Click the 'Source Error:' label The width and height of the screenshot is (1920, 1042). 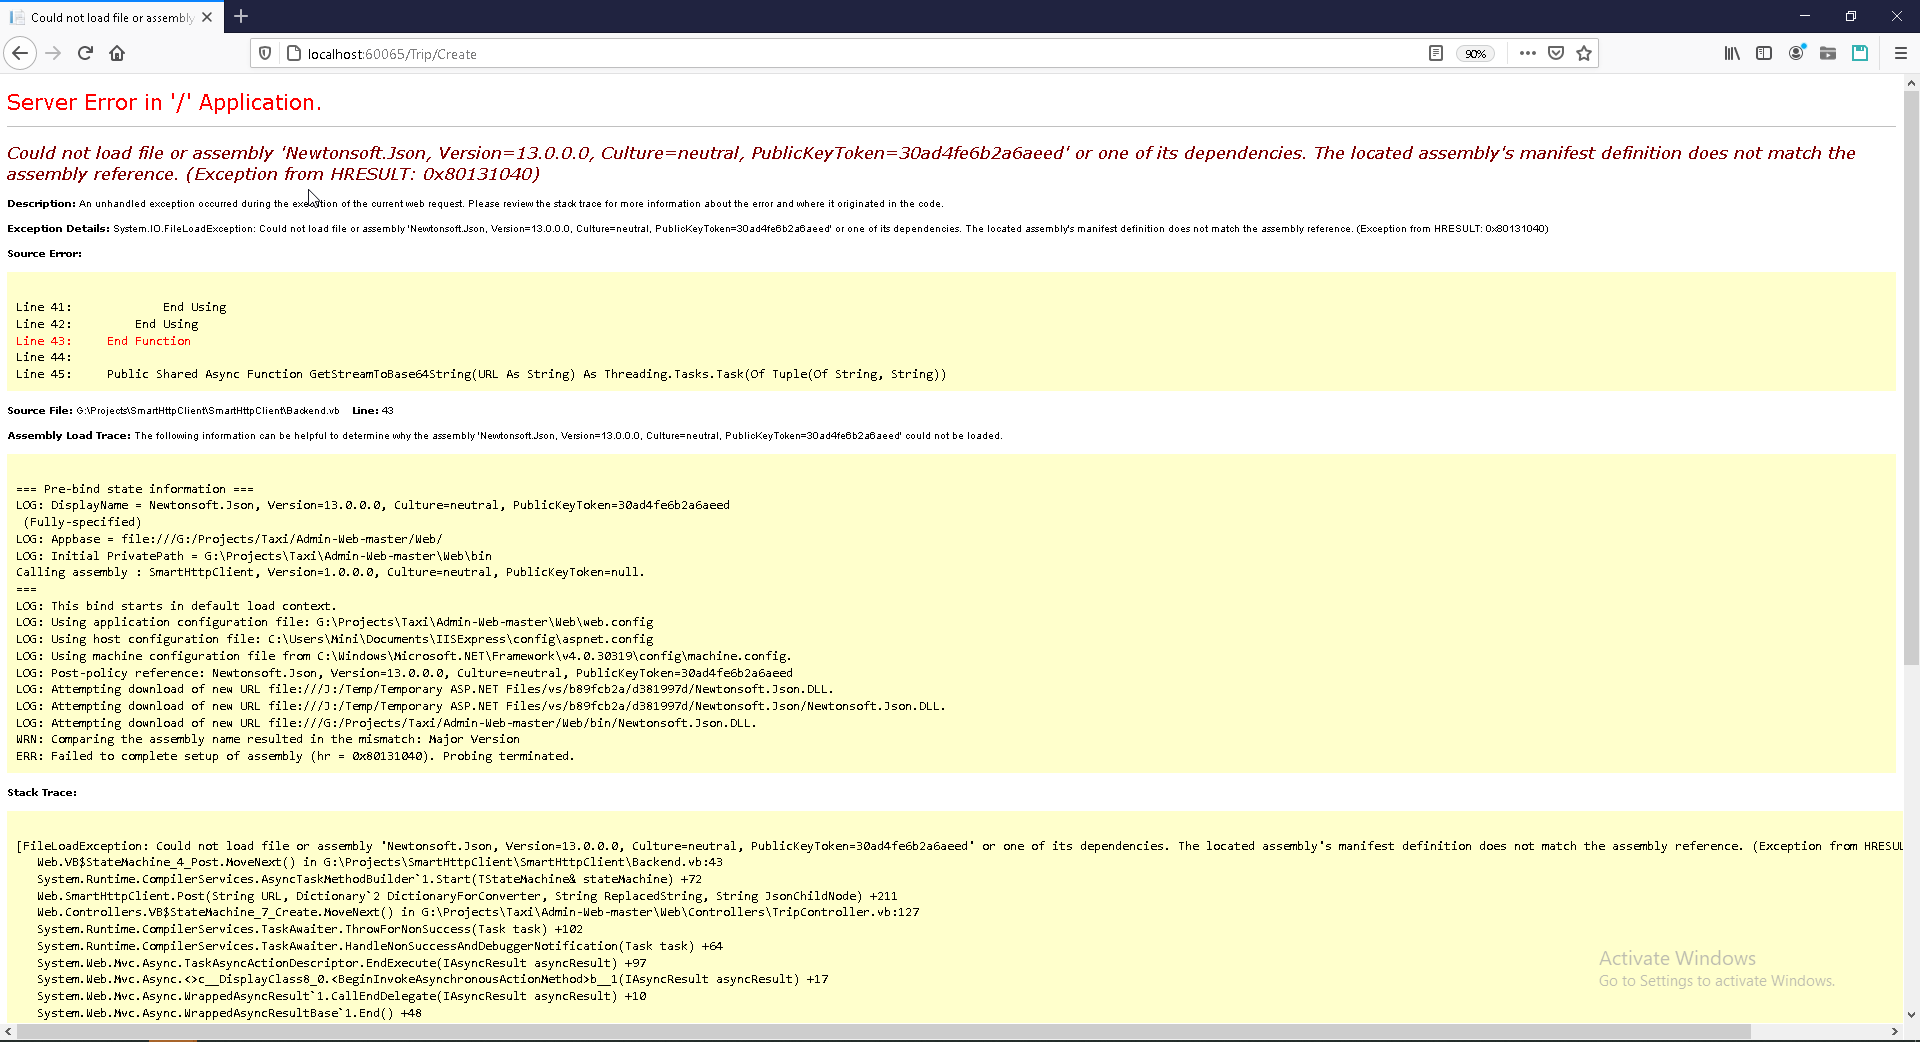click(44, 254)
